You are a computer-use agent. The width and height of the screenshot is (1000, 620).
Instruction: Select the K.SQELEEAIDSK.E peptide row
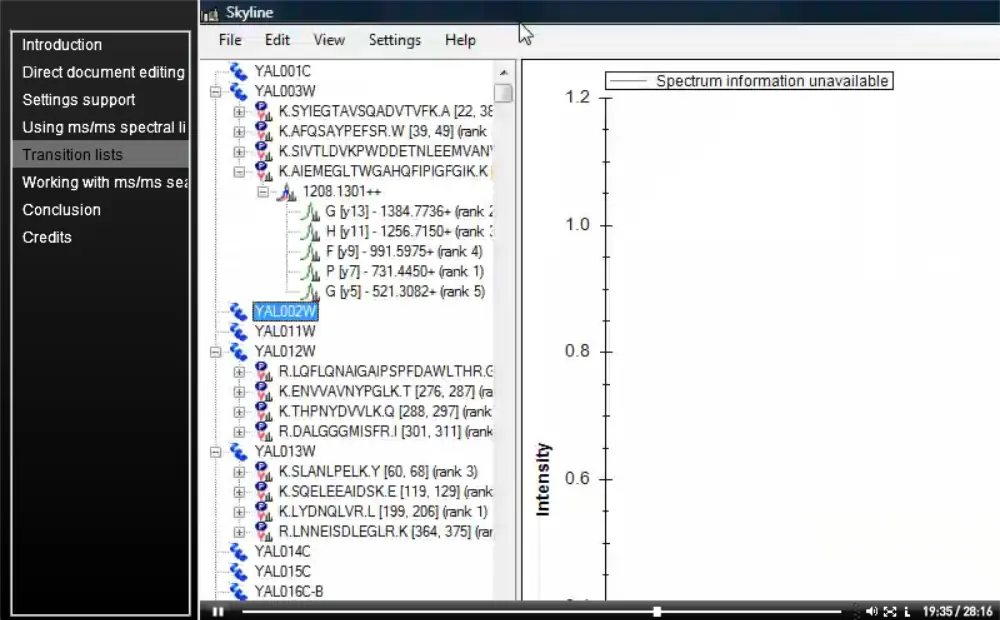pyautogui.click(x=385, y=492)
